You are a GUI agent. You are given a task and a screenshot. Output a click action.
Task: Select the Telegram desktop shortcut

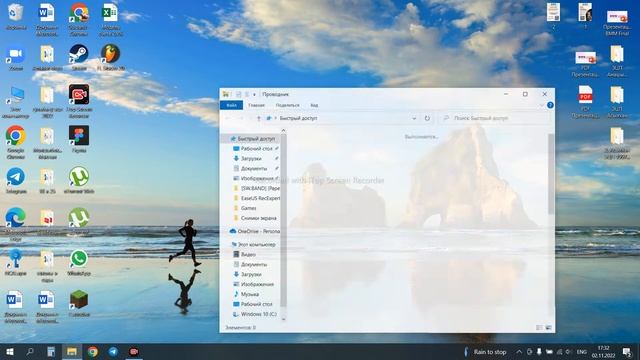click(x=16, y=180)
